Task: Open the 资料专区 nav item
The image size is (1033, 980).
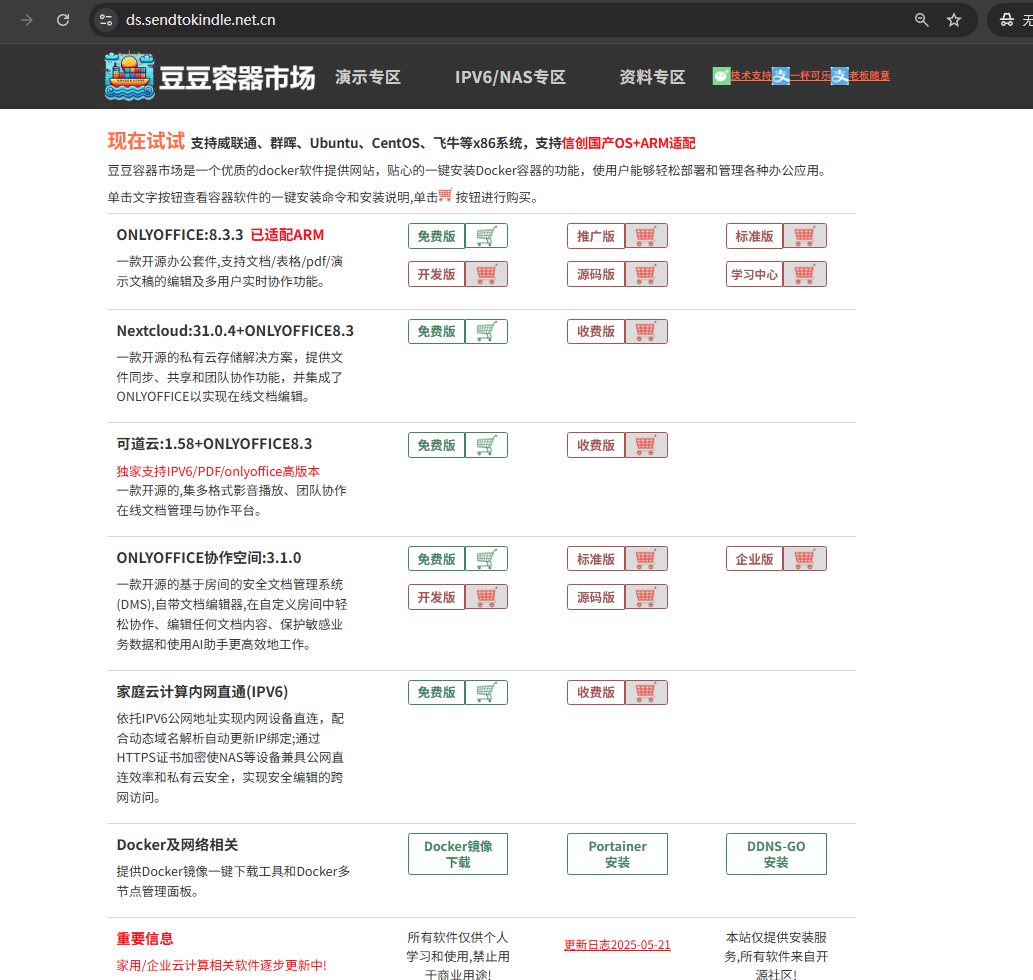Action: click(652, 77)
